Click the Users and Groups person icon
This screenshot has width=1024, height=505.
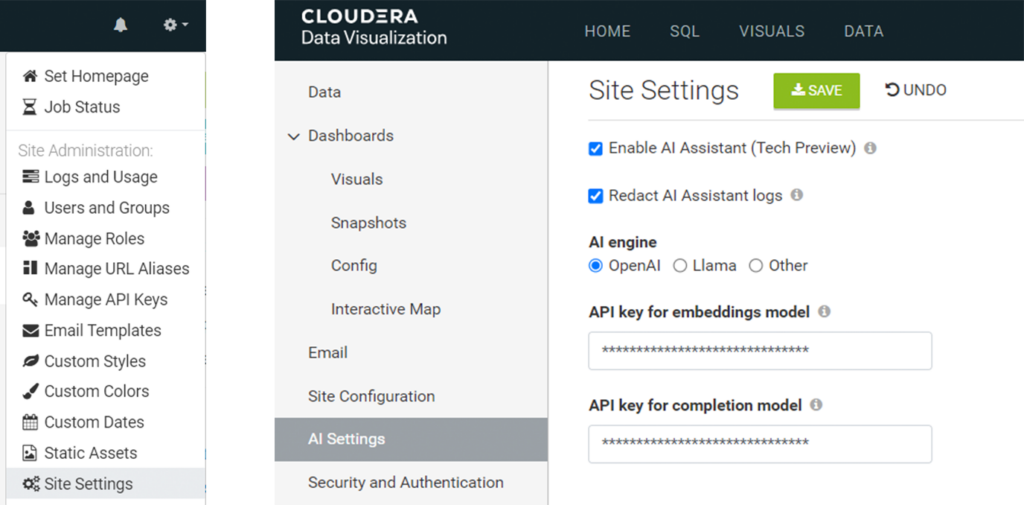(x=28, y=208)
